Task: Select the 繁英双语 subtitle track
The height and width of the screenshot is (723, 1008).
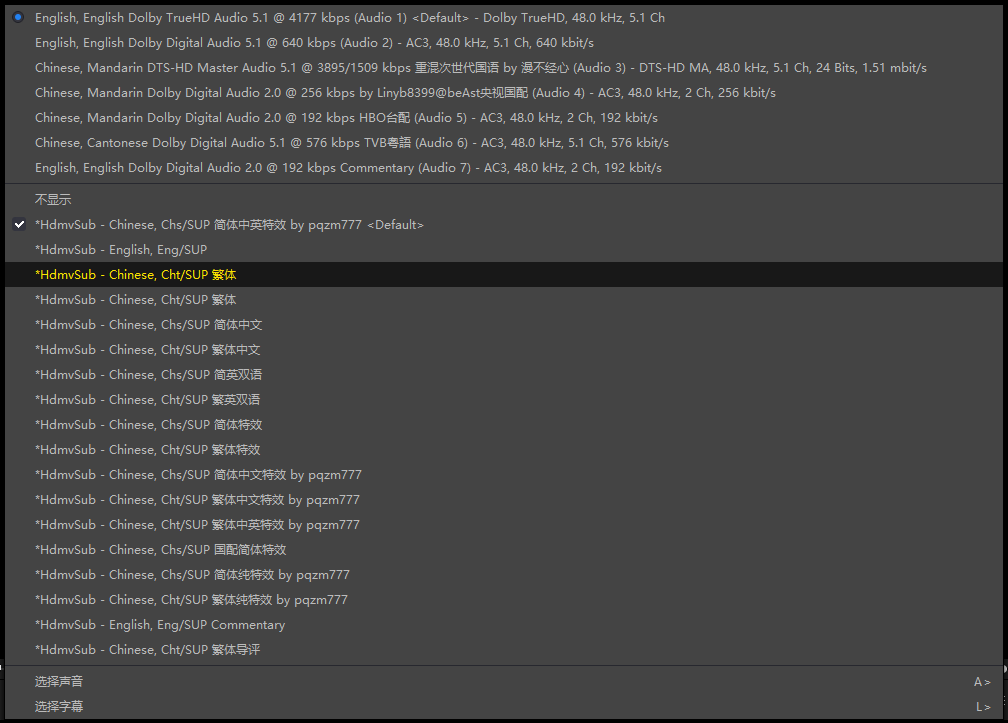Action: pyautogui.click(x=148, y=400)
